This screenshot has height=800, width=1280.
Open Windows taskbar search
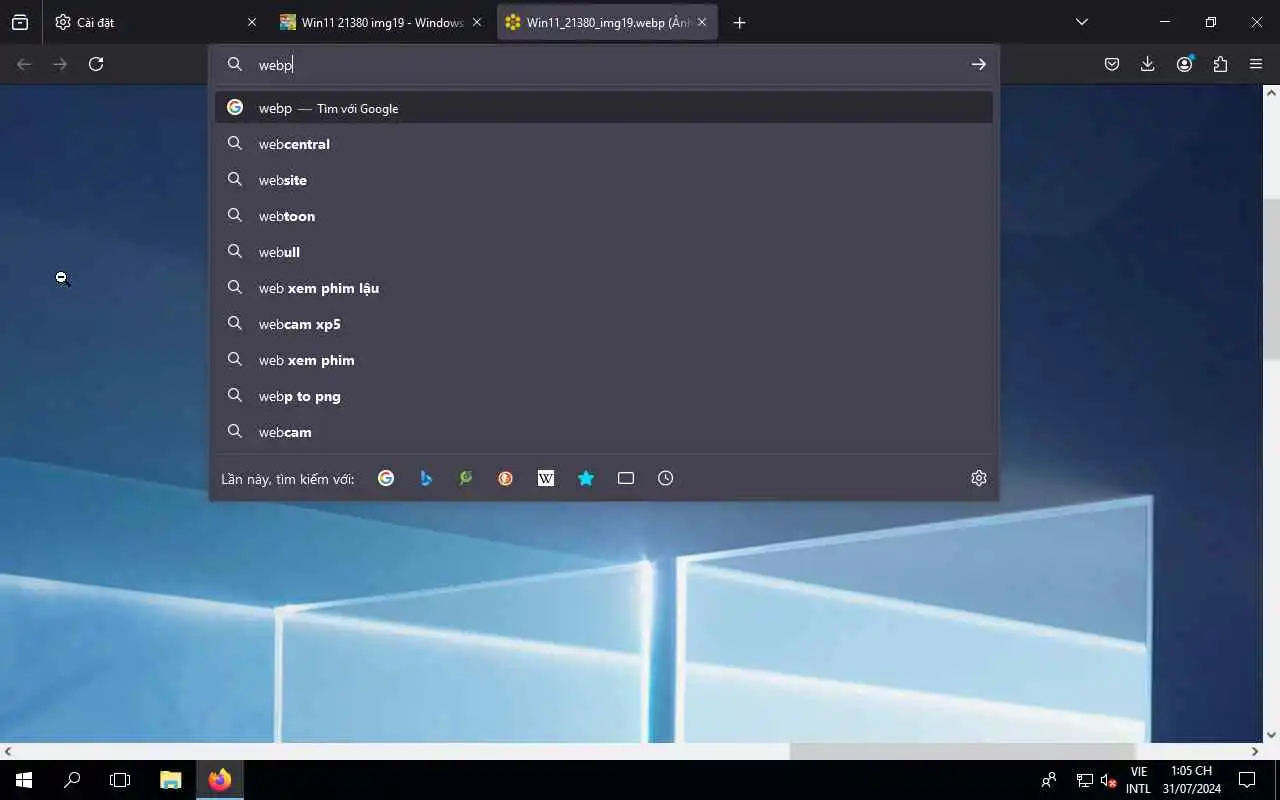(x=72, y=780)
